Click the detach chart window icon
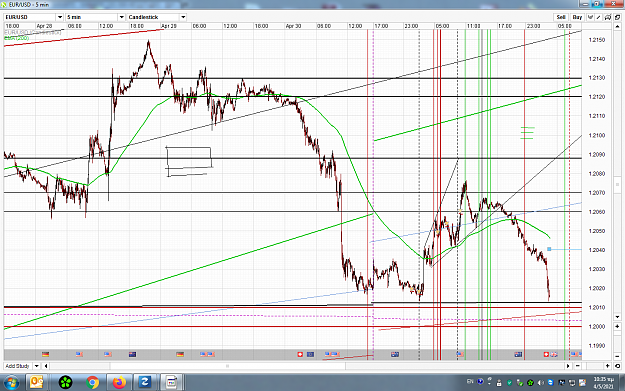Image resolution: width=625 pixels, height=391 pixels. 617,17
